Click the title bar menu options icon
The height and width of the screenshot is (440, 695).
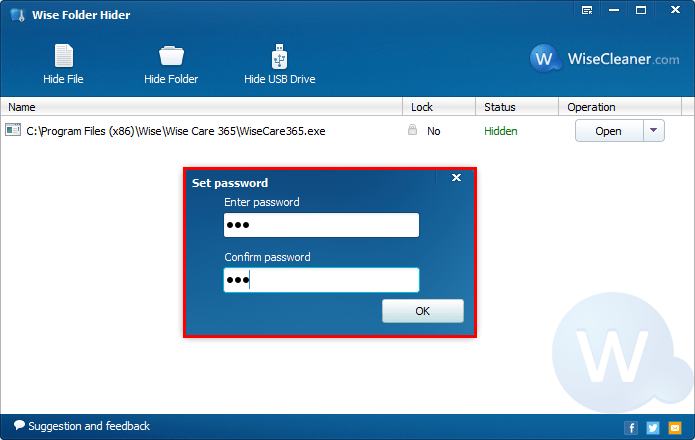(x=587, y=10)
